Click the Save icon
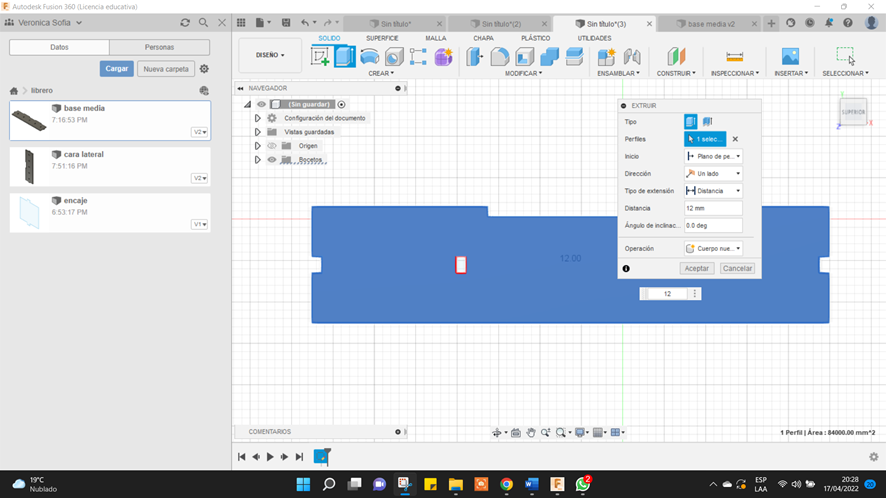 click(x=286, y=23)
